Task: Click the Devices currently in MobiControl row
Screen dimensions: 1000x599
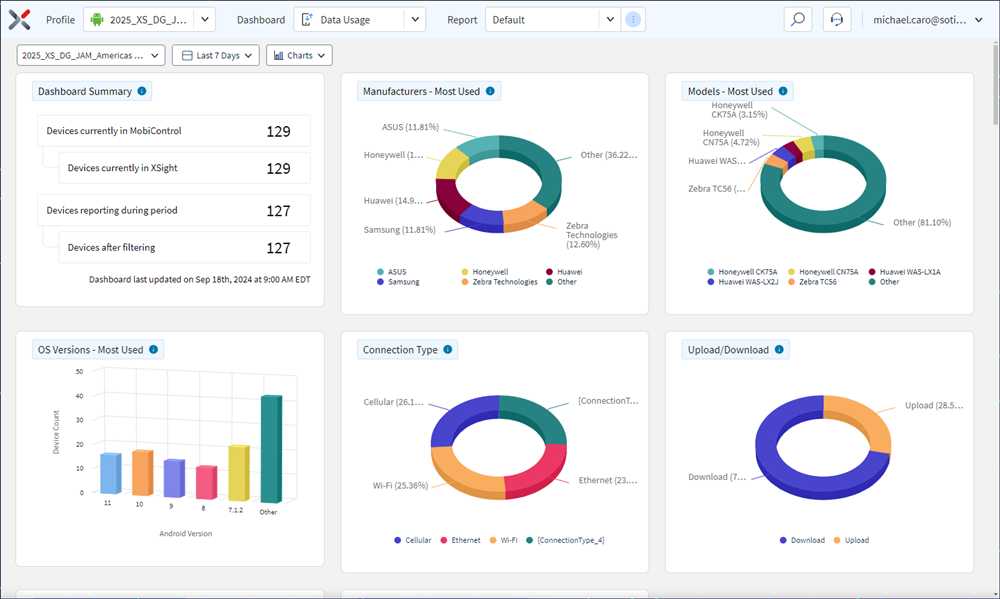Action: point(174,131)
